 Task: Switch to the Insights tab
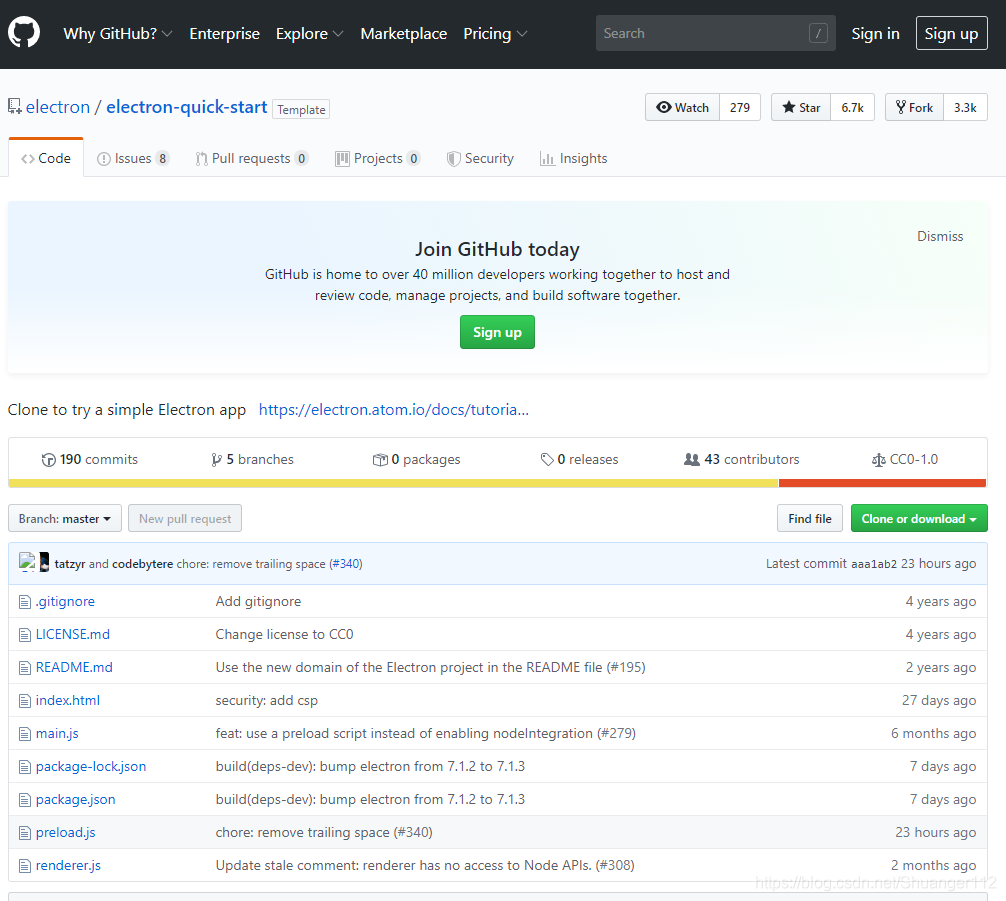(x=574, y=159)
